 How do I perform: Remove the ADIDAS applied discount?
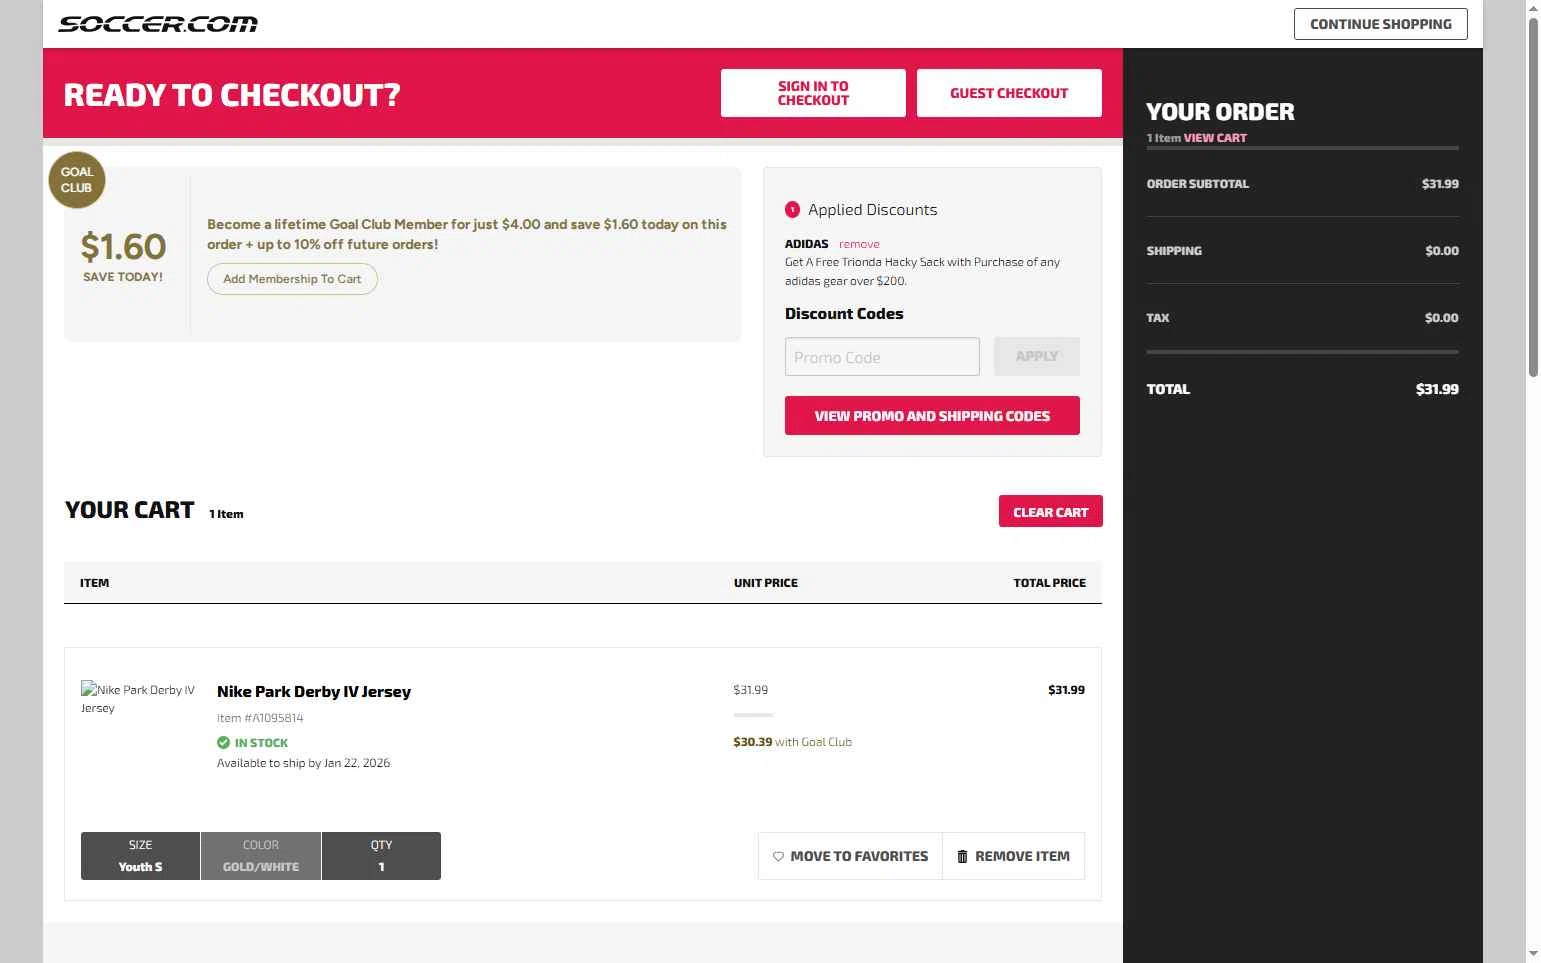point(859,244)
